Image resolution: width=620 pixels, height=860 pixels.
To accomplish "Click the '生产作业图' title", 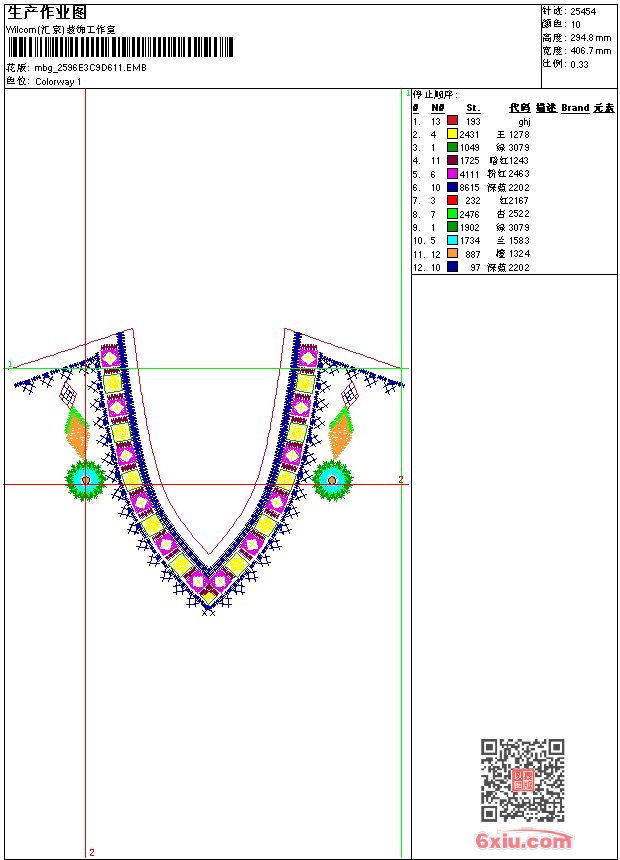I will coord(47,13).
